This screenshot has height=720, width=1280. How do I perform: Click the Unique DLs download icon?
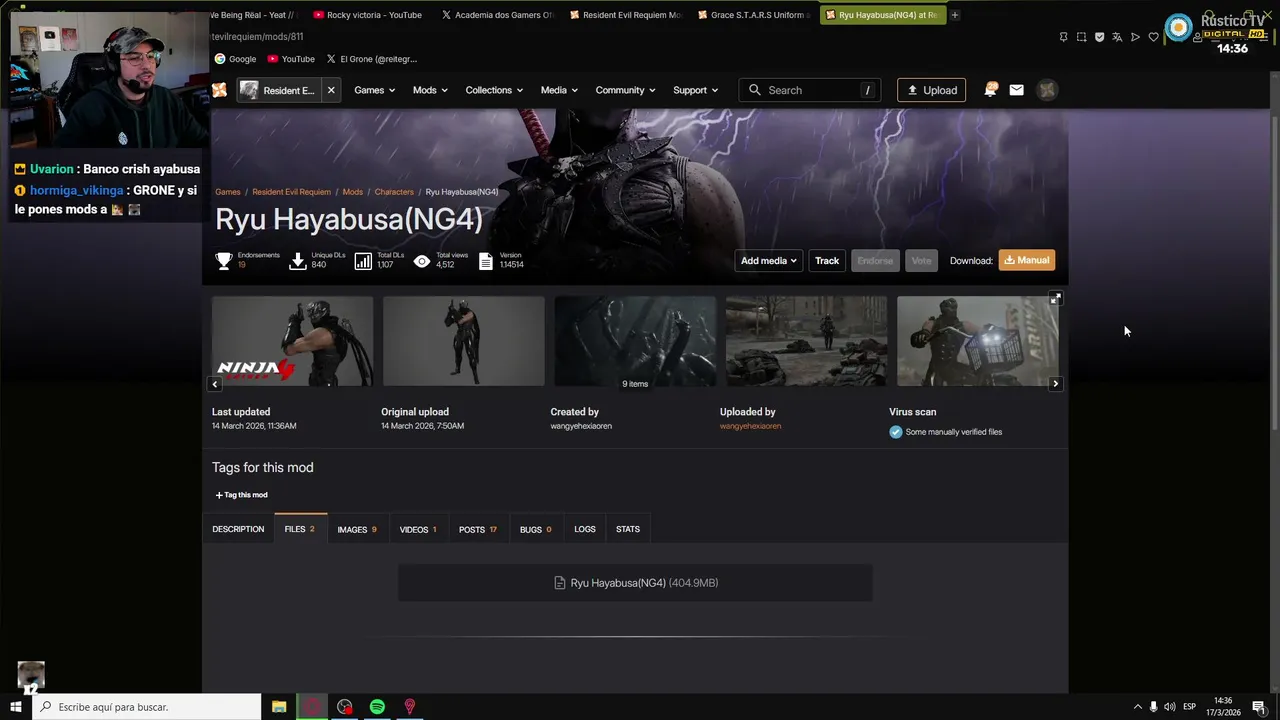point(297,261)
